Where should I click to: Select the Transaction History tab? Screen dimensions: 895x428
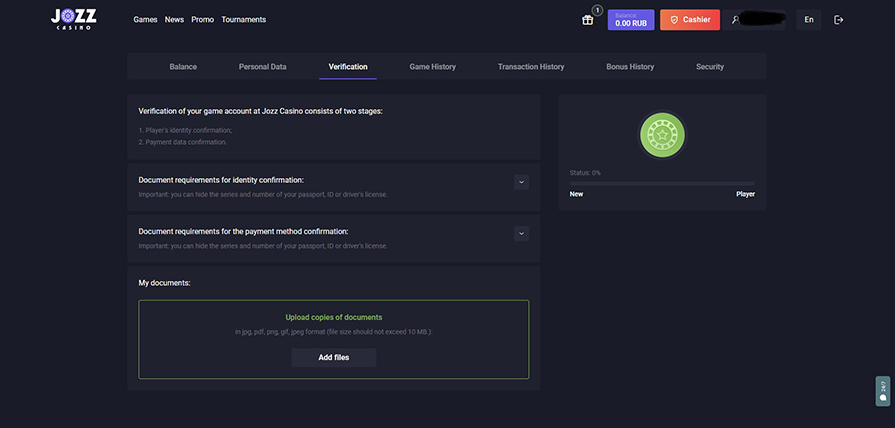[x=531, y=67]
